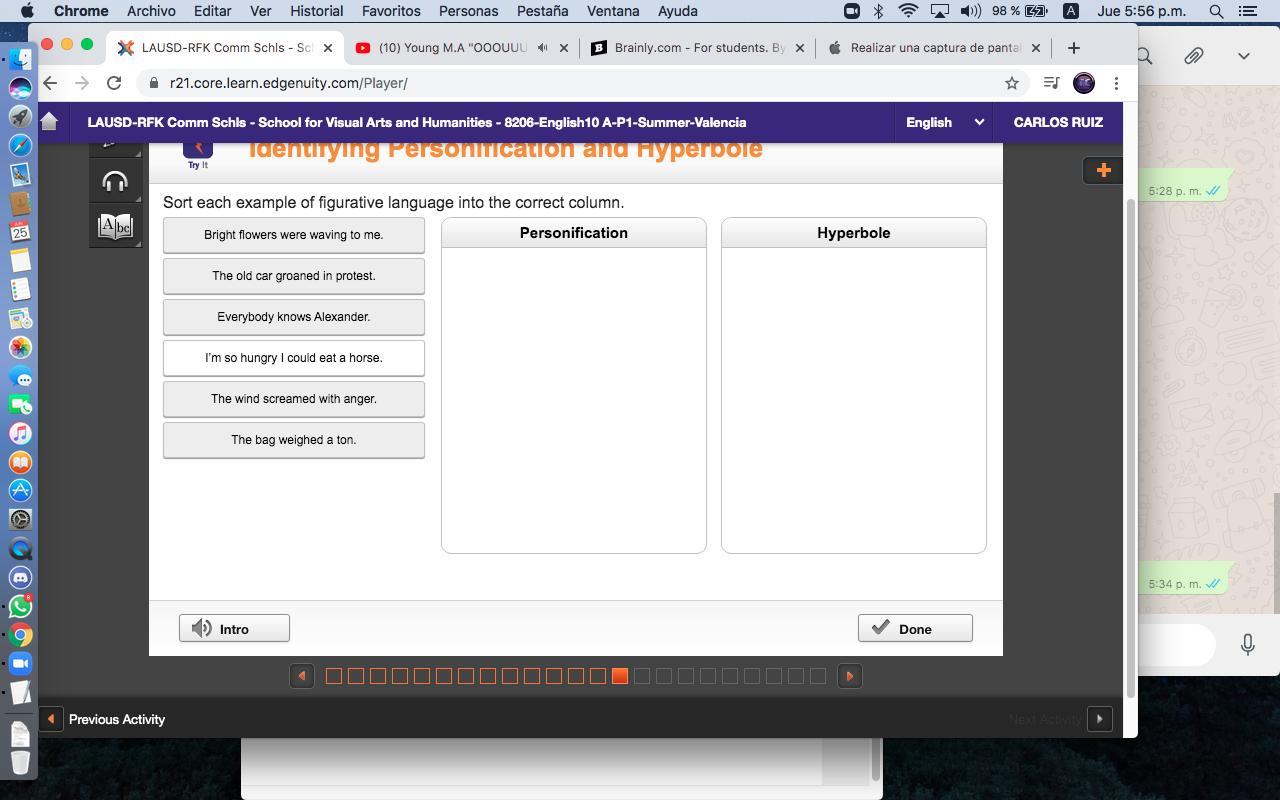
Task: Click the Previous Activity arrow icon
Action: 50,719
